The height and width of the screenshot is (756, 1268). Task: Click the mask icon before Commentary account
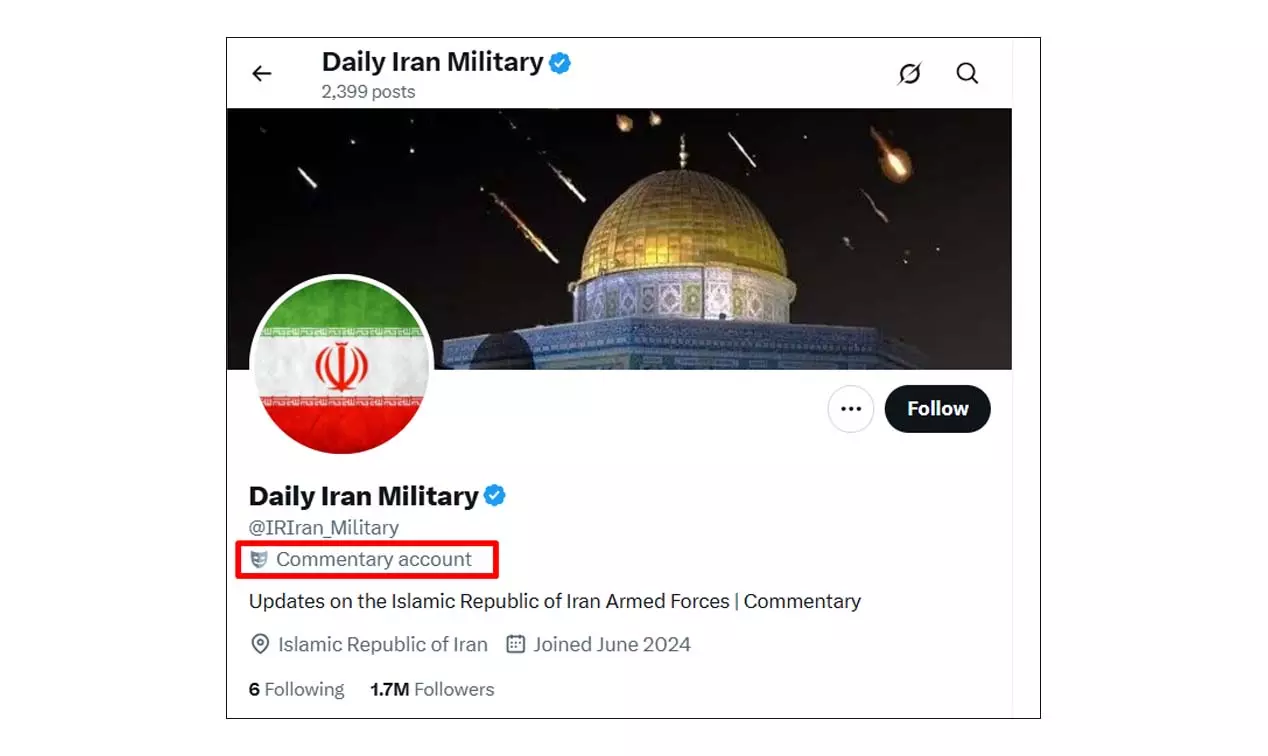click(259, 559)
